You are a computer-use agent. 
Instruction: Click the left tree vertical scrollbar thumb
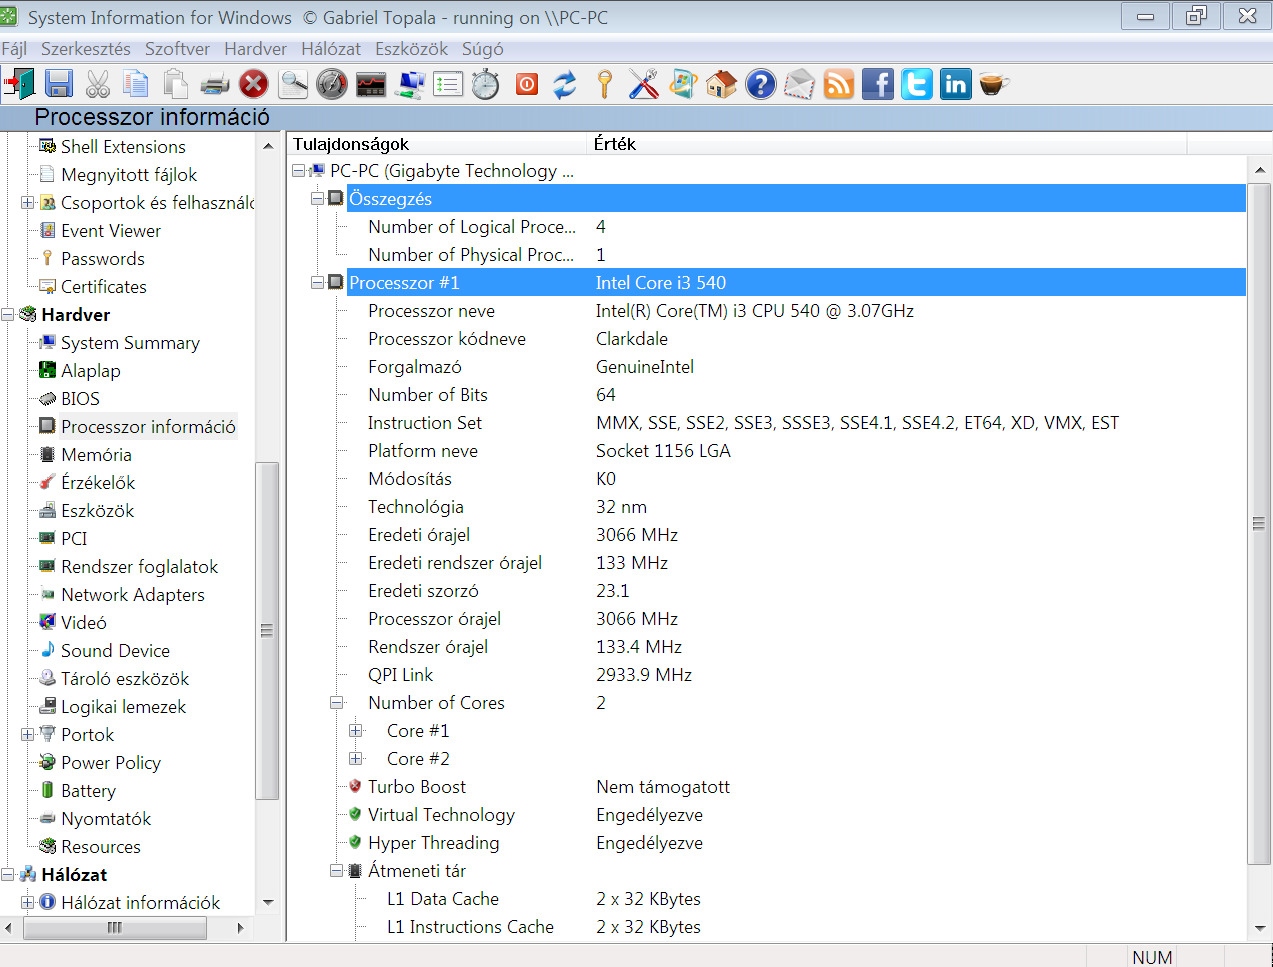coord(267,631)
